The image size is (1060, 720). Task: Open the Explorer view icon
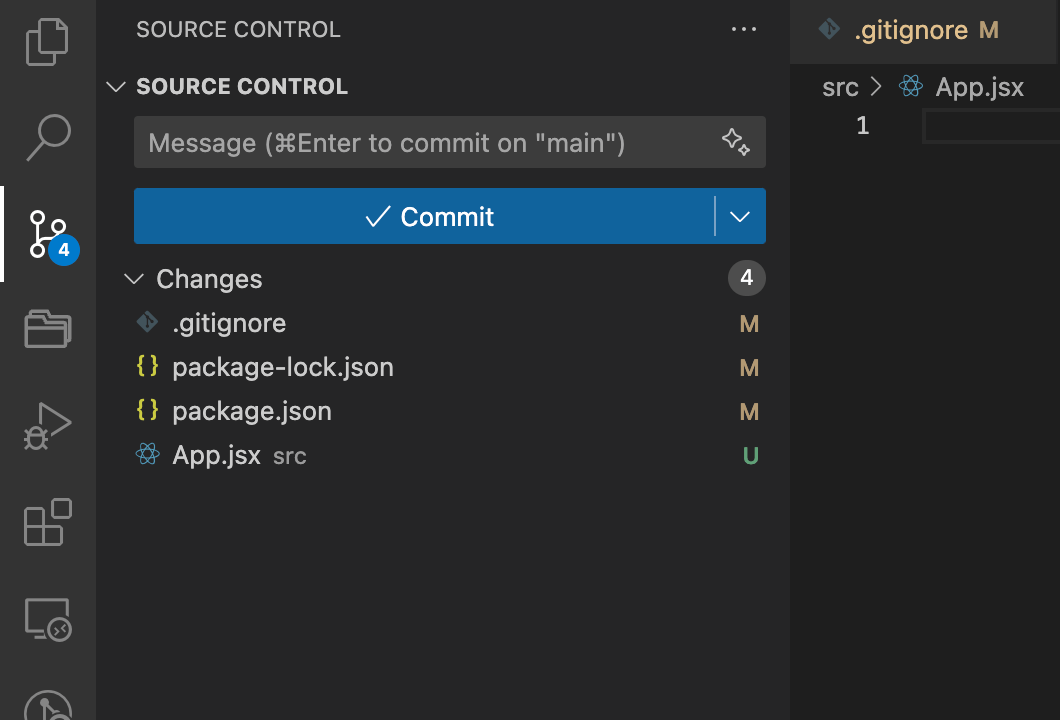pos(47,40)
